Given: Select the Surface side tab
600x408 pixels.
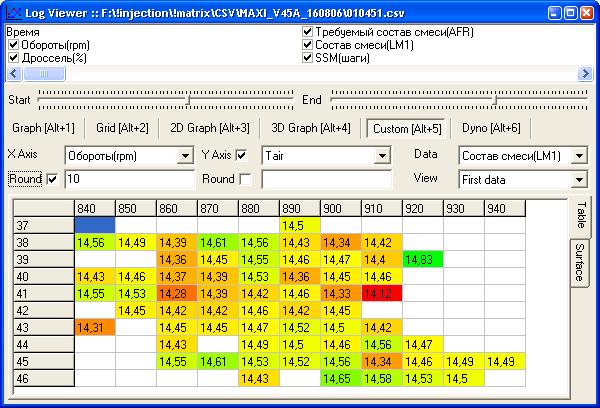Looking at the screenshot, I should [579, 262].
